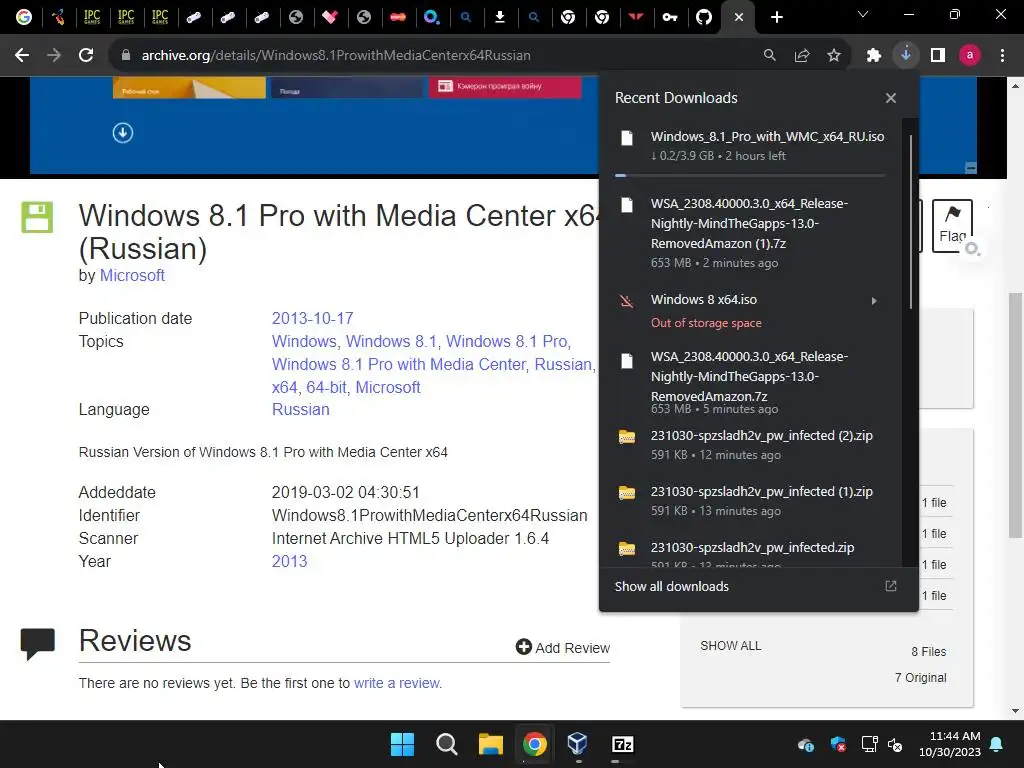The height and width of the screenshot is (768, 1024).
Task: Switch to the GitHub tab
Action: click(x=704, y=17)
